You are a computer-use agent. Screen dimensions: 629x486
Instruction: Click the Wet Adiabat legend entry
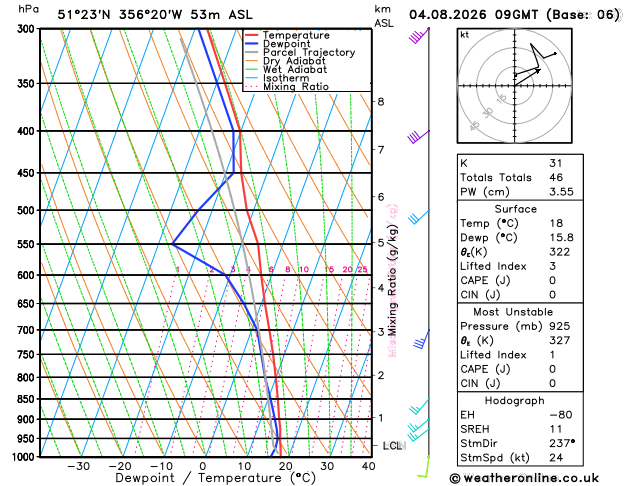pos(286,69)
